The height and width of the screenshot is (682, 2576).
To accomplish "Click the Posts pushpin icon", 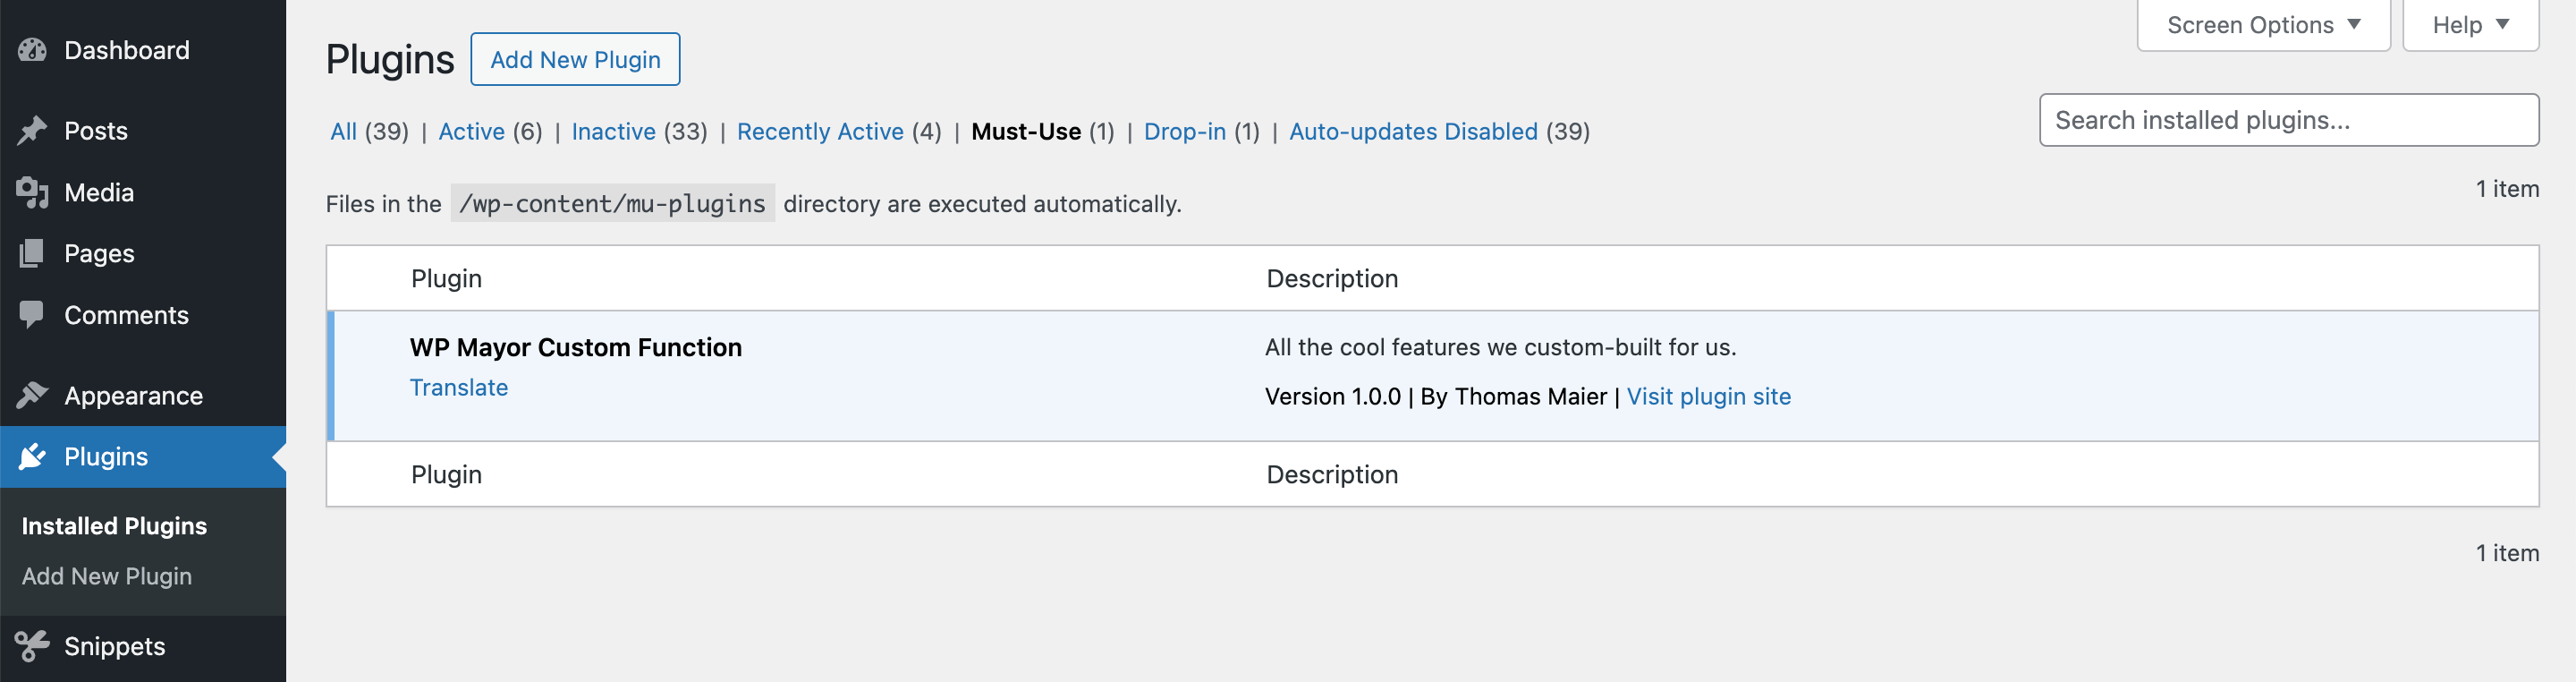I will (32, 131).
